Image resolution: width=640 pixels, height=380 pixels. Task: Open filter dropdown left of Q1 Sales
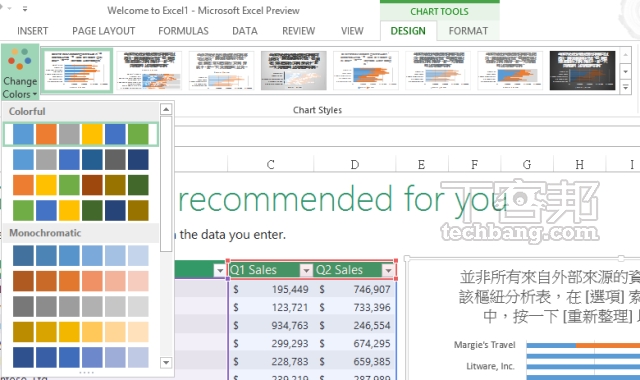220,270
